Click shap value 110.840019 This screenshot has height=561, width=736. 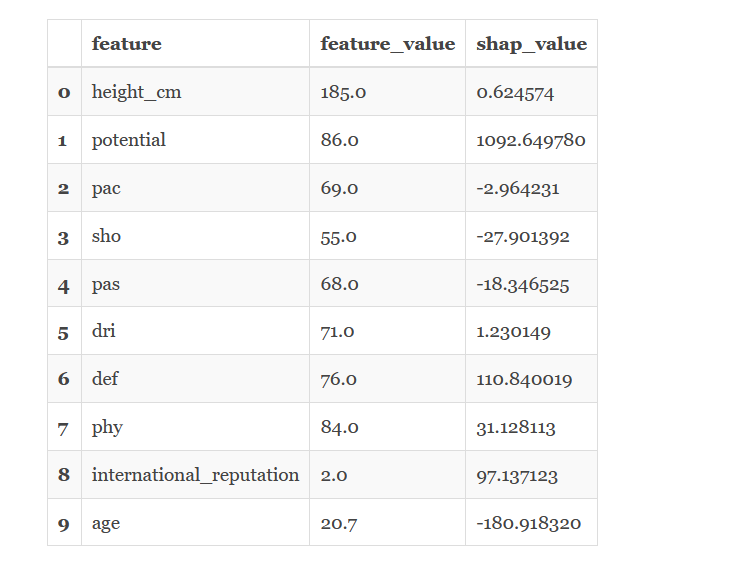tap(524, 379)
